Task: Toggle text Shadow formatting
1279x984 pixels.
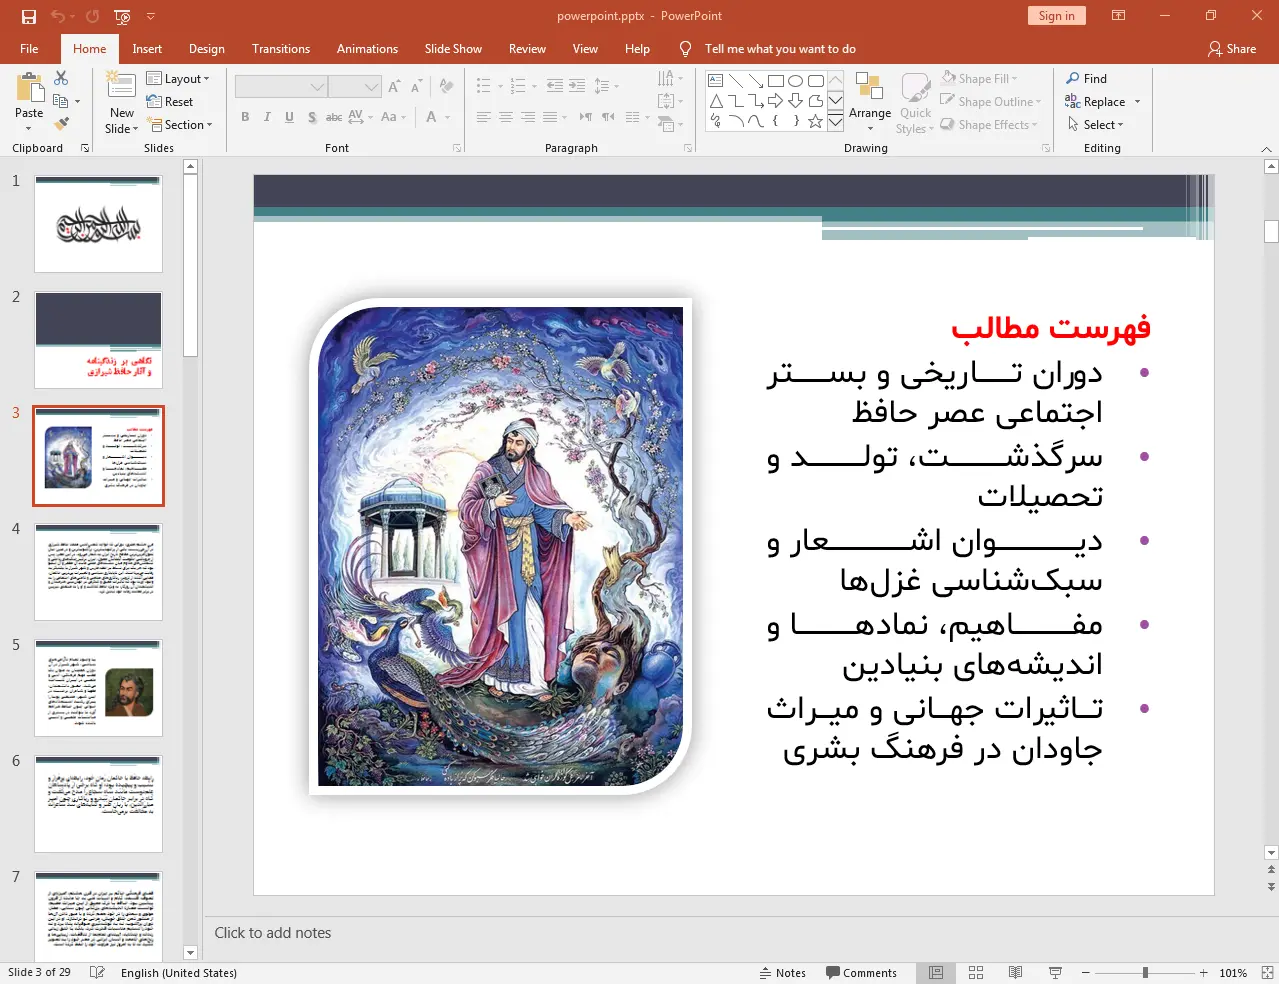Action: (312, 117)
